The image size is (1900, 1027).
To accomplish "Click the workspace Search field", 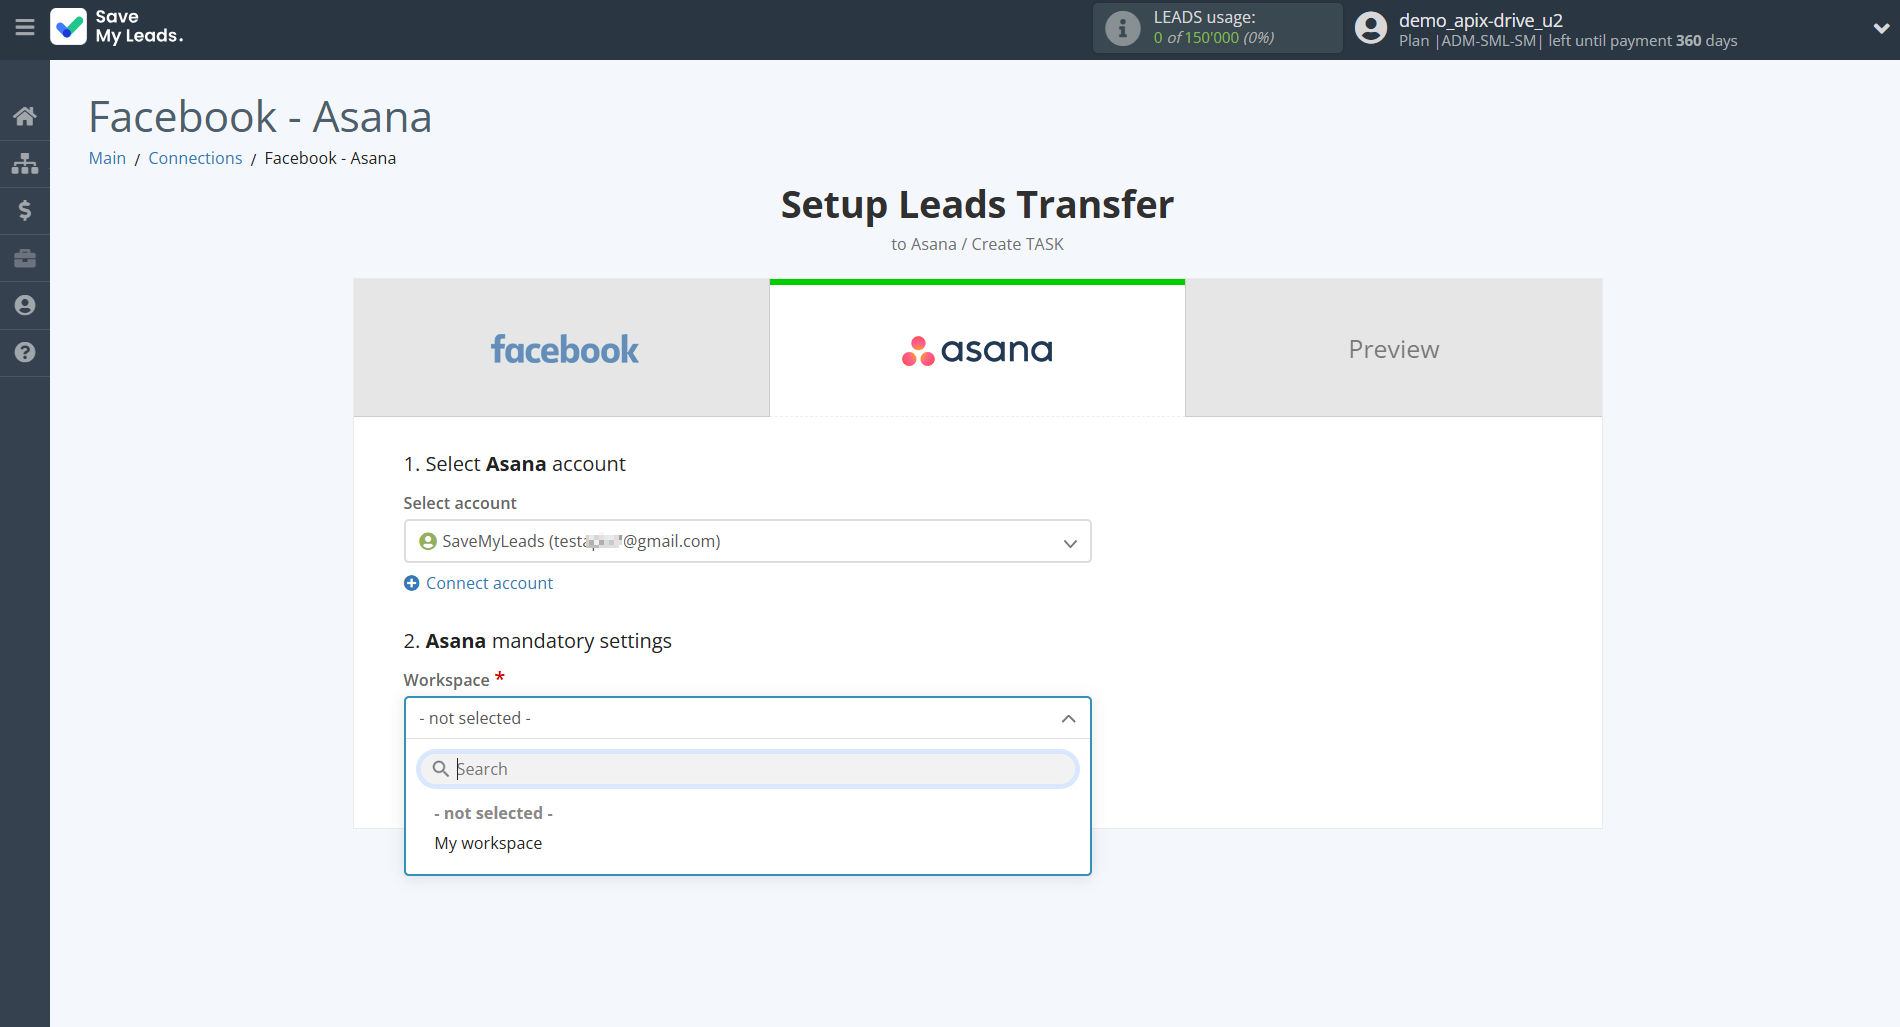I will click(760, 769).
